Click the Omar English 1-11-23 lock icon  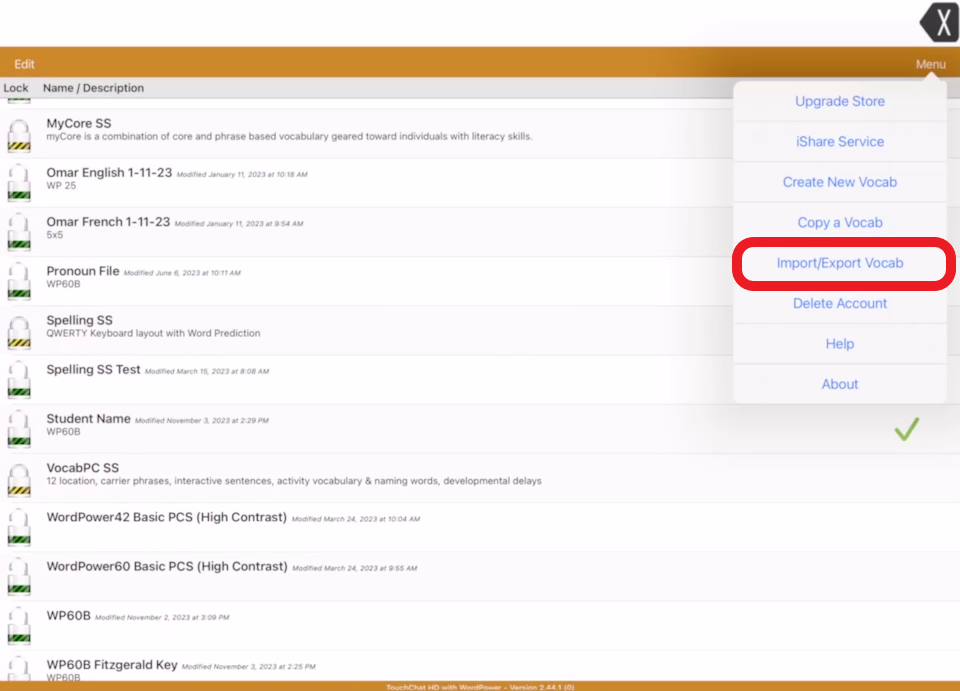pos(19,182)
